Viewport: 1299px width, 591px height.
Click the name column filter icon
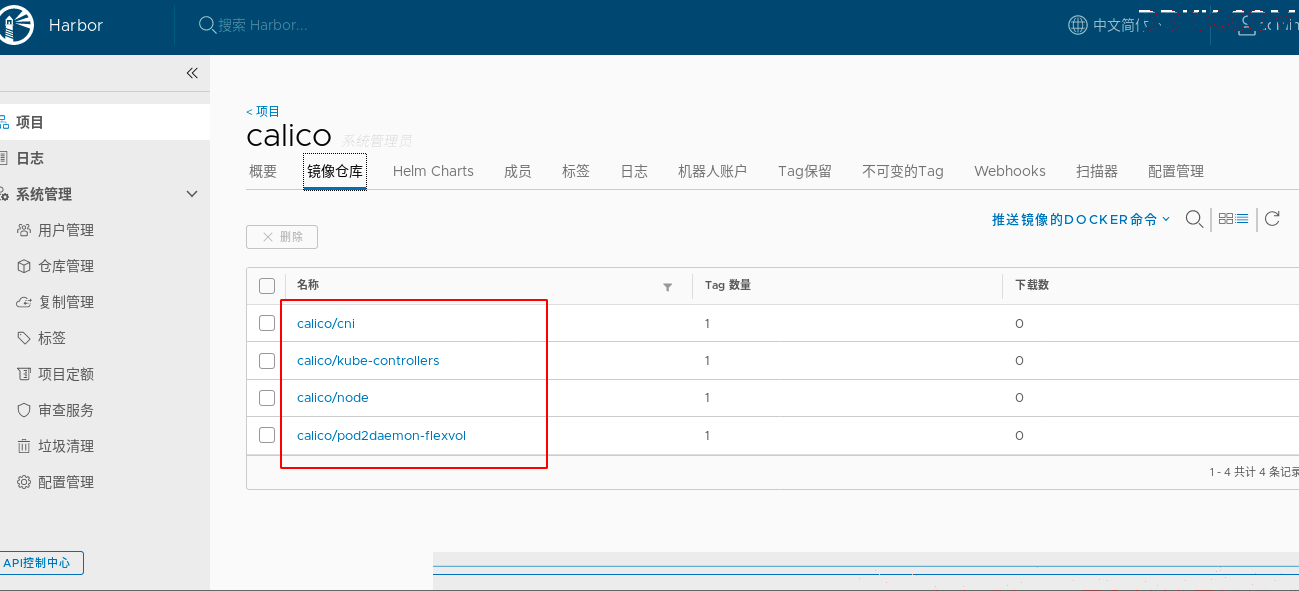[668, 287]
